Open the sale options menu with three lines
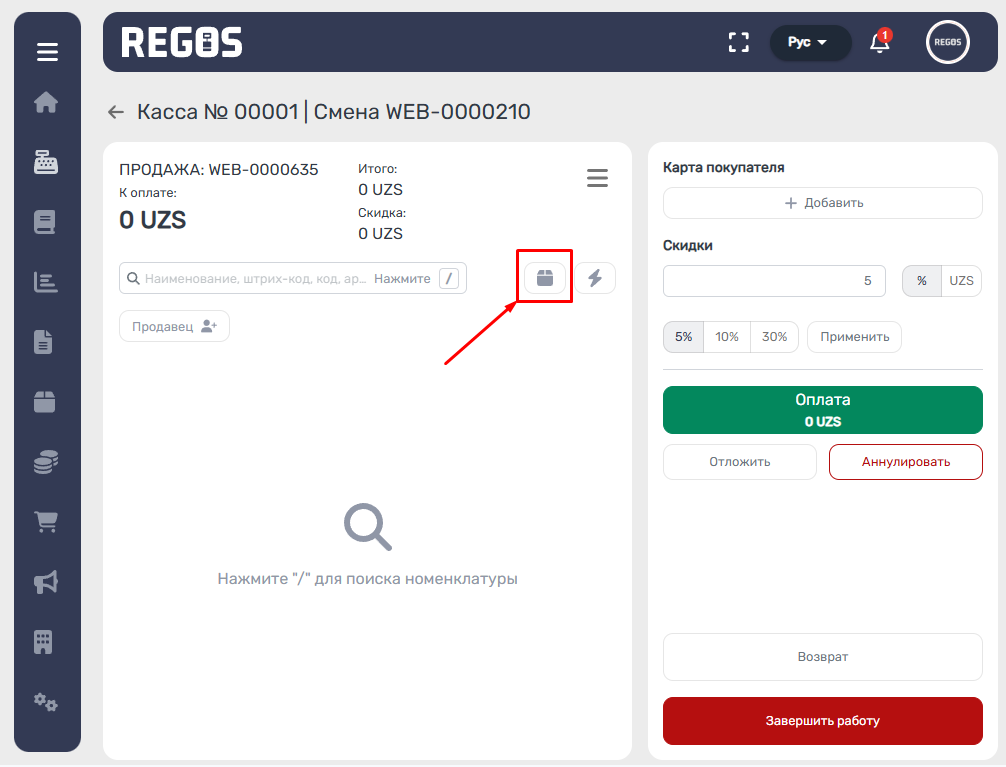The width and height of the screenshot is (1006, 767). point(597,179)
